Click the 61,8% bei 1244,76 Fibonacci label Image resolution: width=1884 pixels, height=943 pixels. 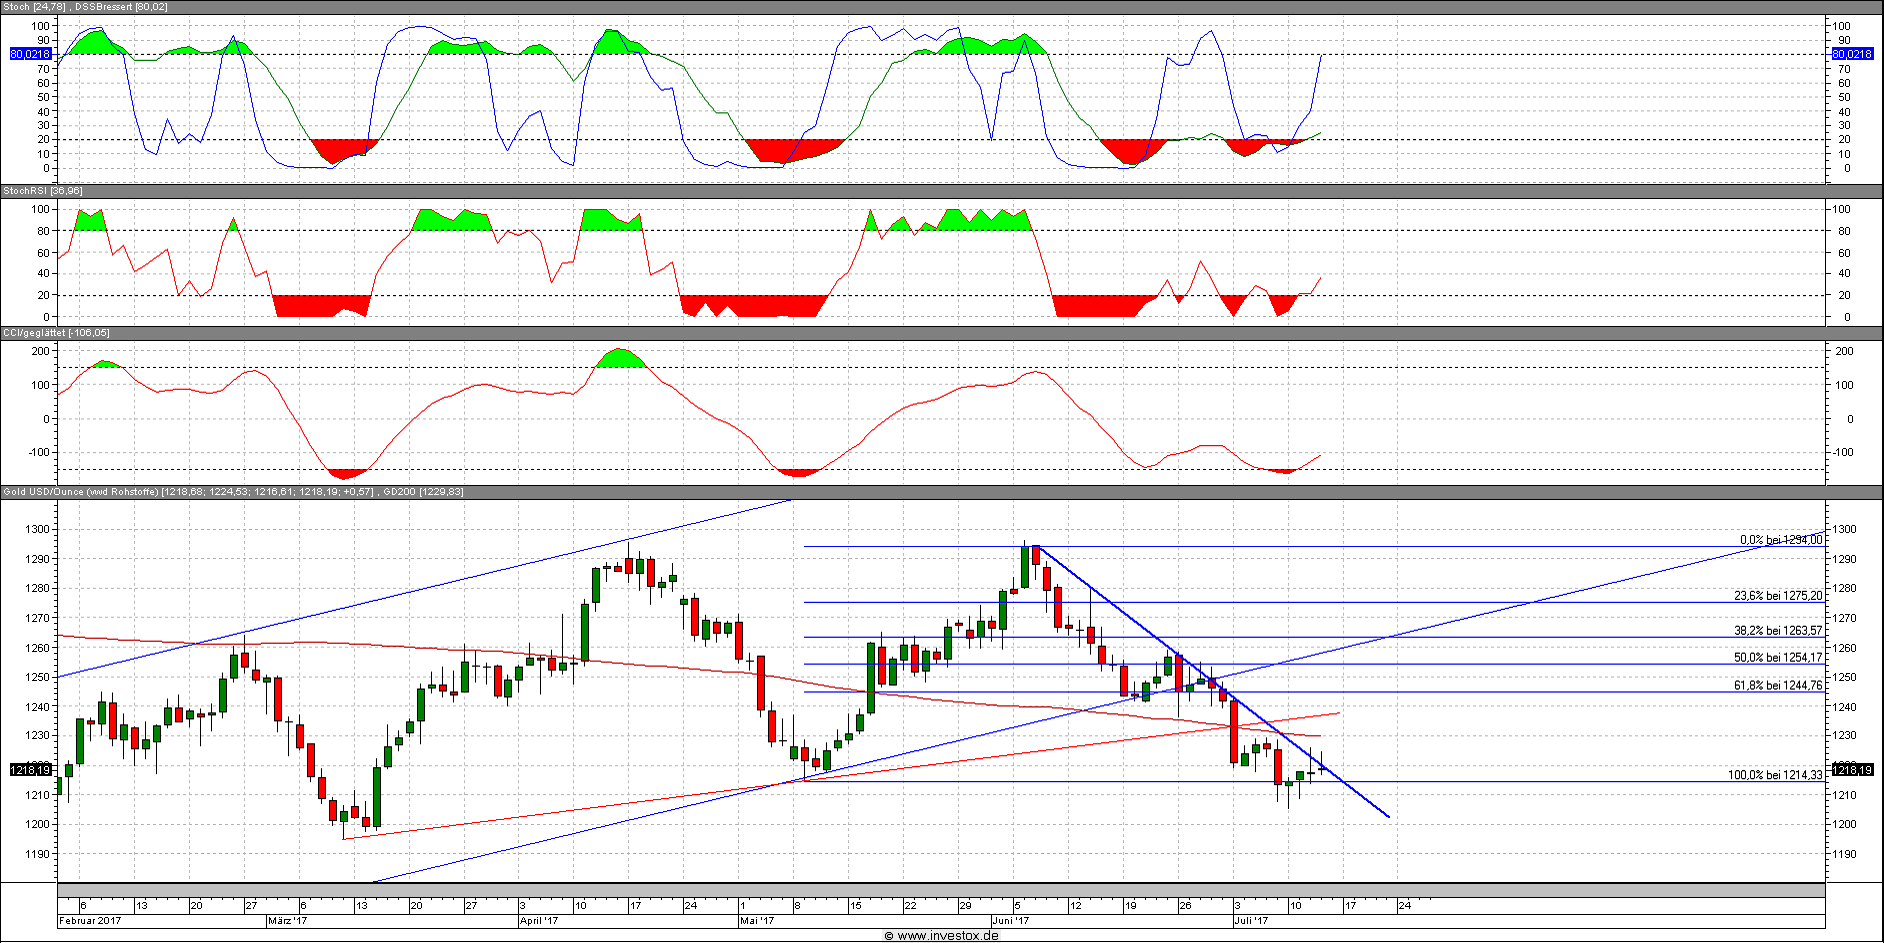(1777, 686)
